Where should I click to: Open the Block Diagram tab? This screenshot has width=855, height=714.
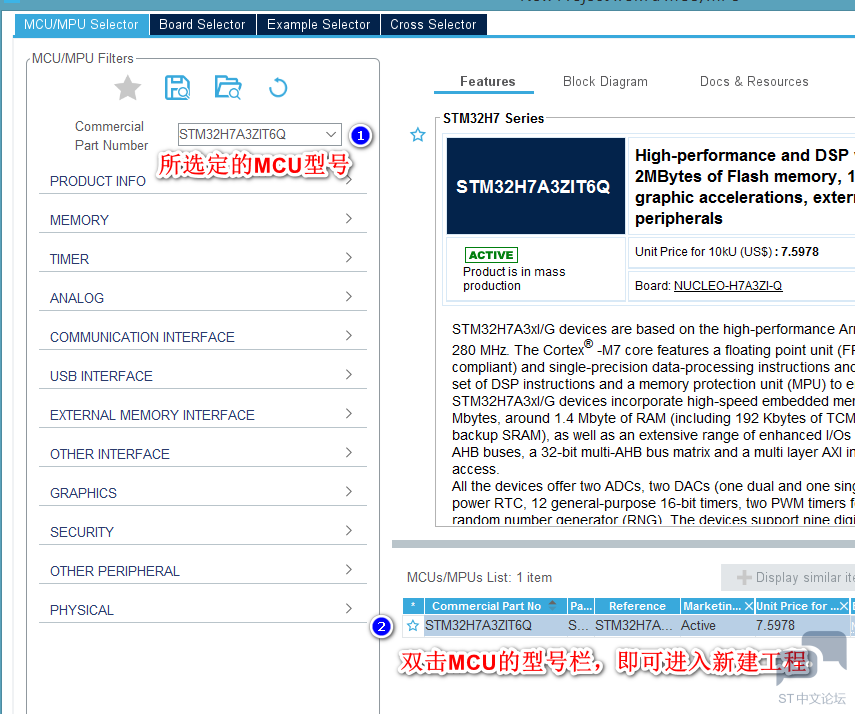[x=605, y=81]
